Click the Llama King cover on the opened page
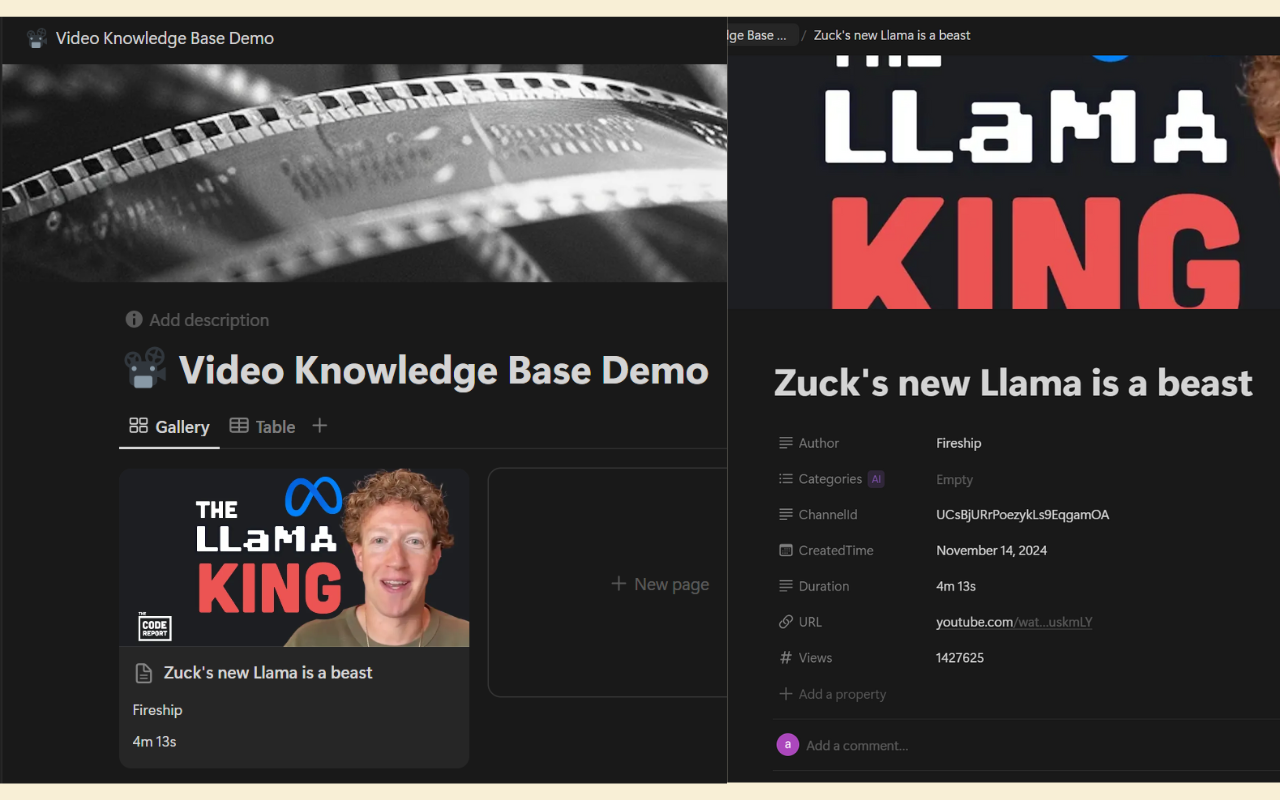Viewport: 1280px width, 800px height. coord(1004,182)
